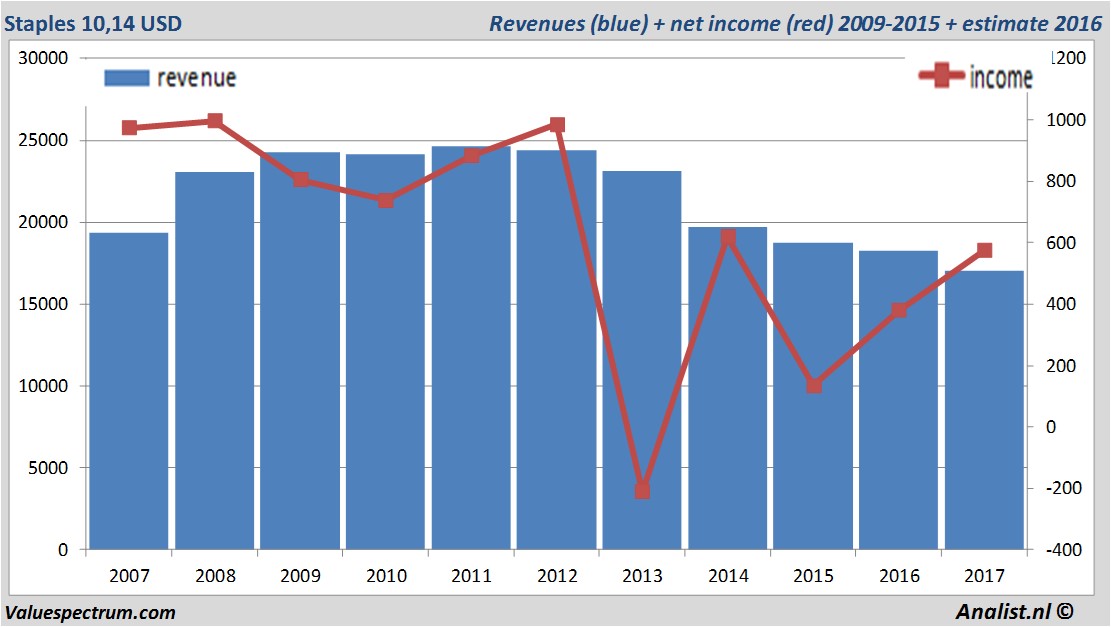Click the 2010 income data marker
Screen dimensions: 1111x627
click(385, 200)
